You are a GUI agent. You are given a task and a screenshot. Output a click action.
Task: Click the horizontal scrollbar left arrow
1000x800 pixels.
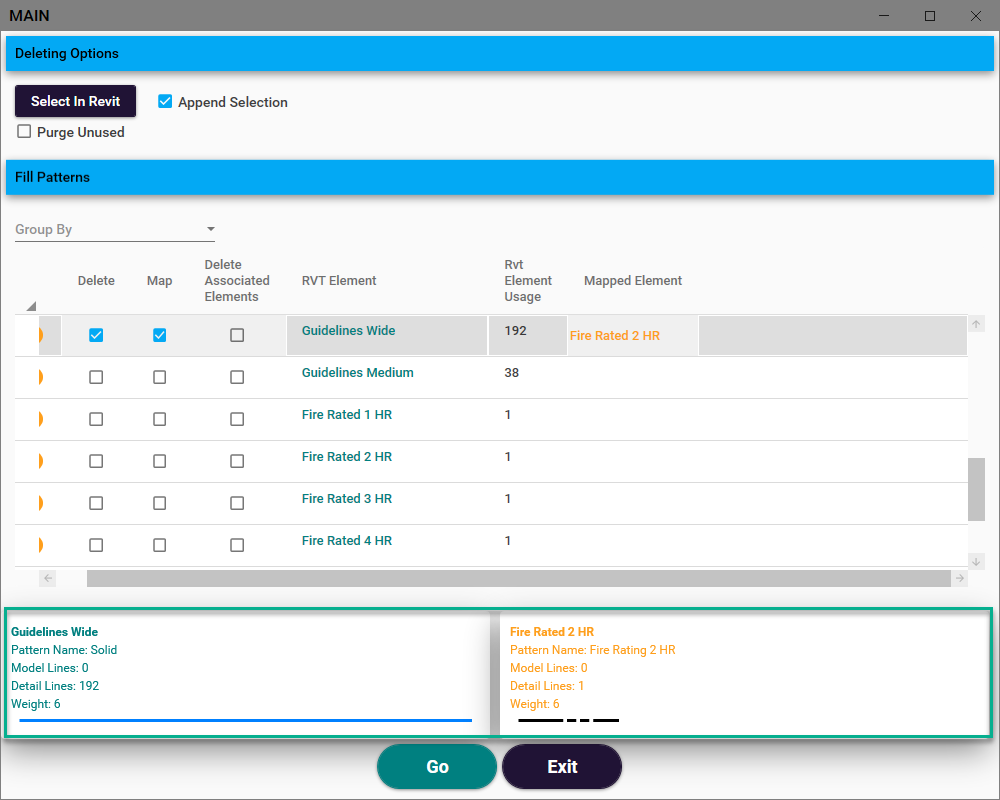[48, 578]
